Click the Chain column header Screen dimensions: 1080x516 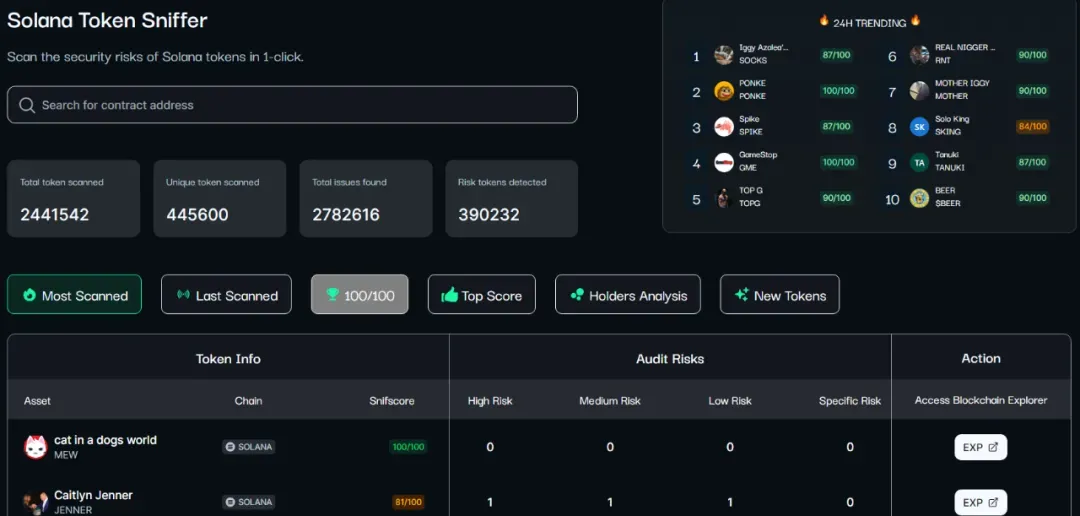tap(249, 401)
